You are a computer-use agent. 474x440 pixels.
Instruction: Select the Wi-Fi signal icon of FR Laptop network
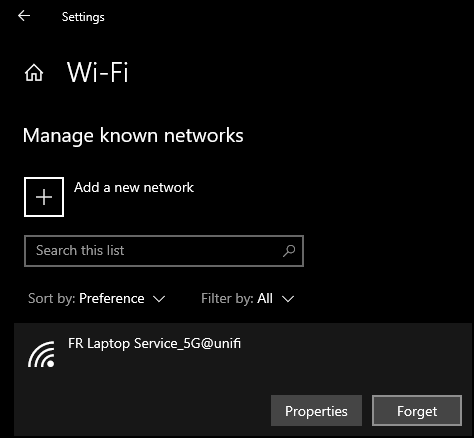(41, 354)
